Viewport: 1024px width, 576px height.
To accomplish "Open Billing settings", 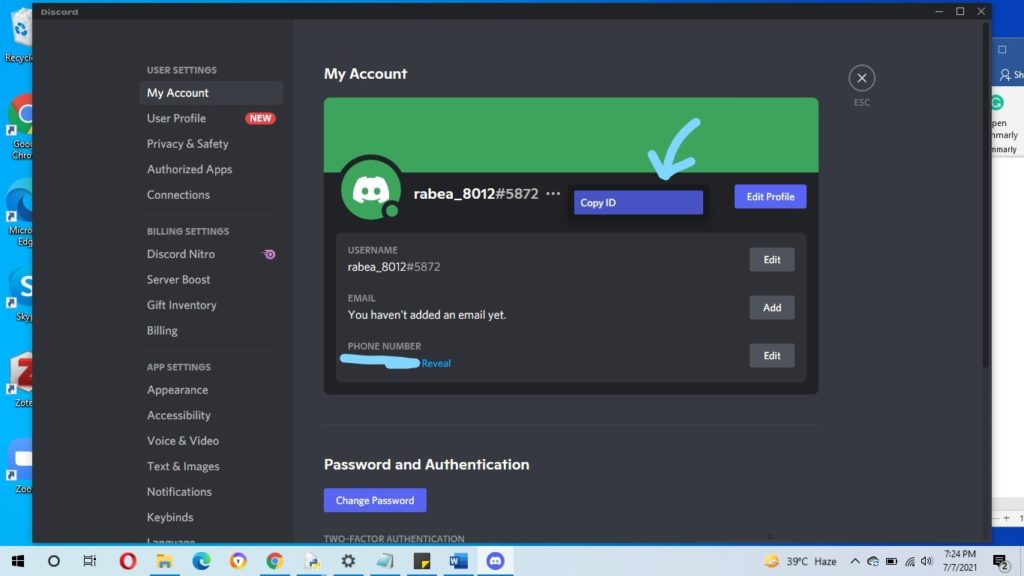I will (x=211, y=330).
